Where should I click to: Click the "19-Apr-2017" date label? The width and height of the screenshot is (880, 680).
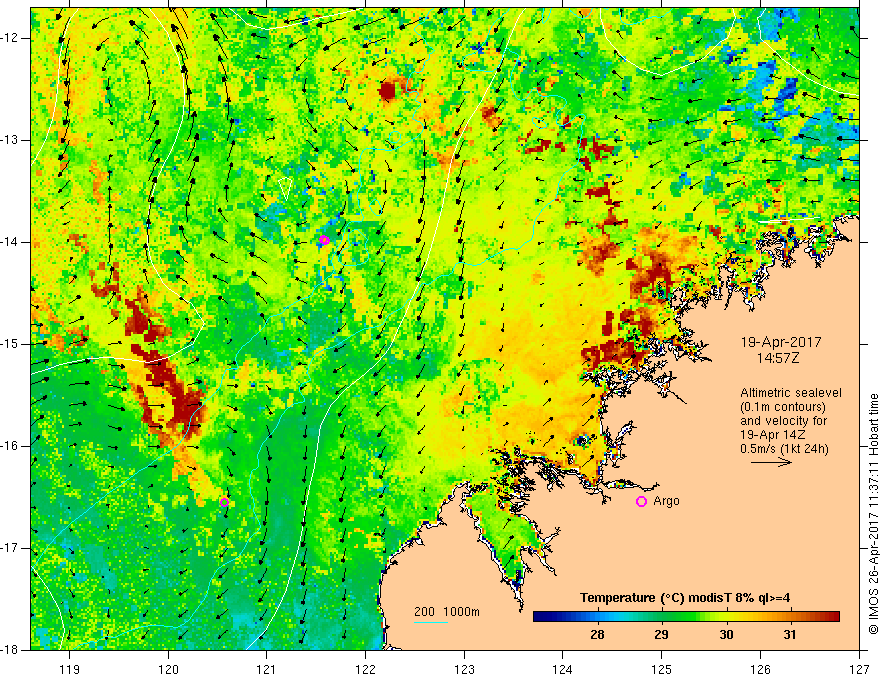pos(781,342)
